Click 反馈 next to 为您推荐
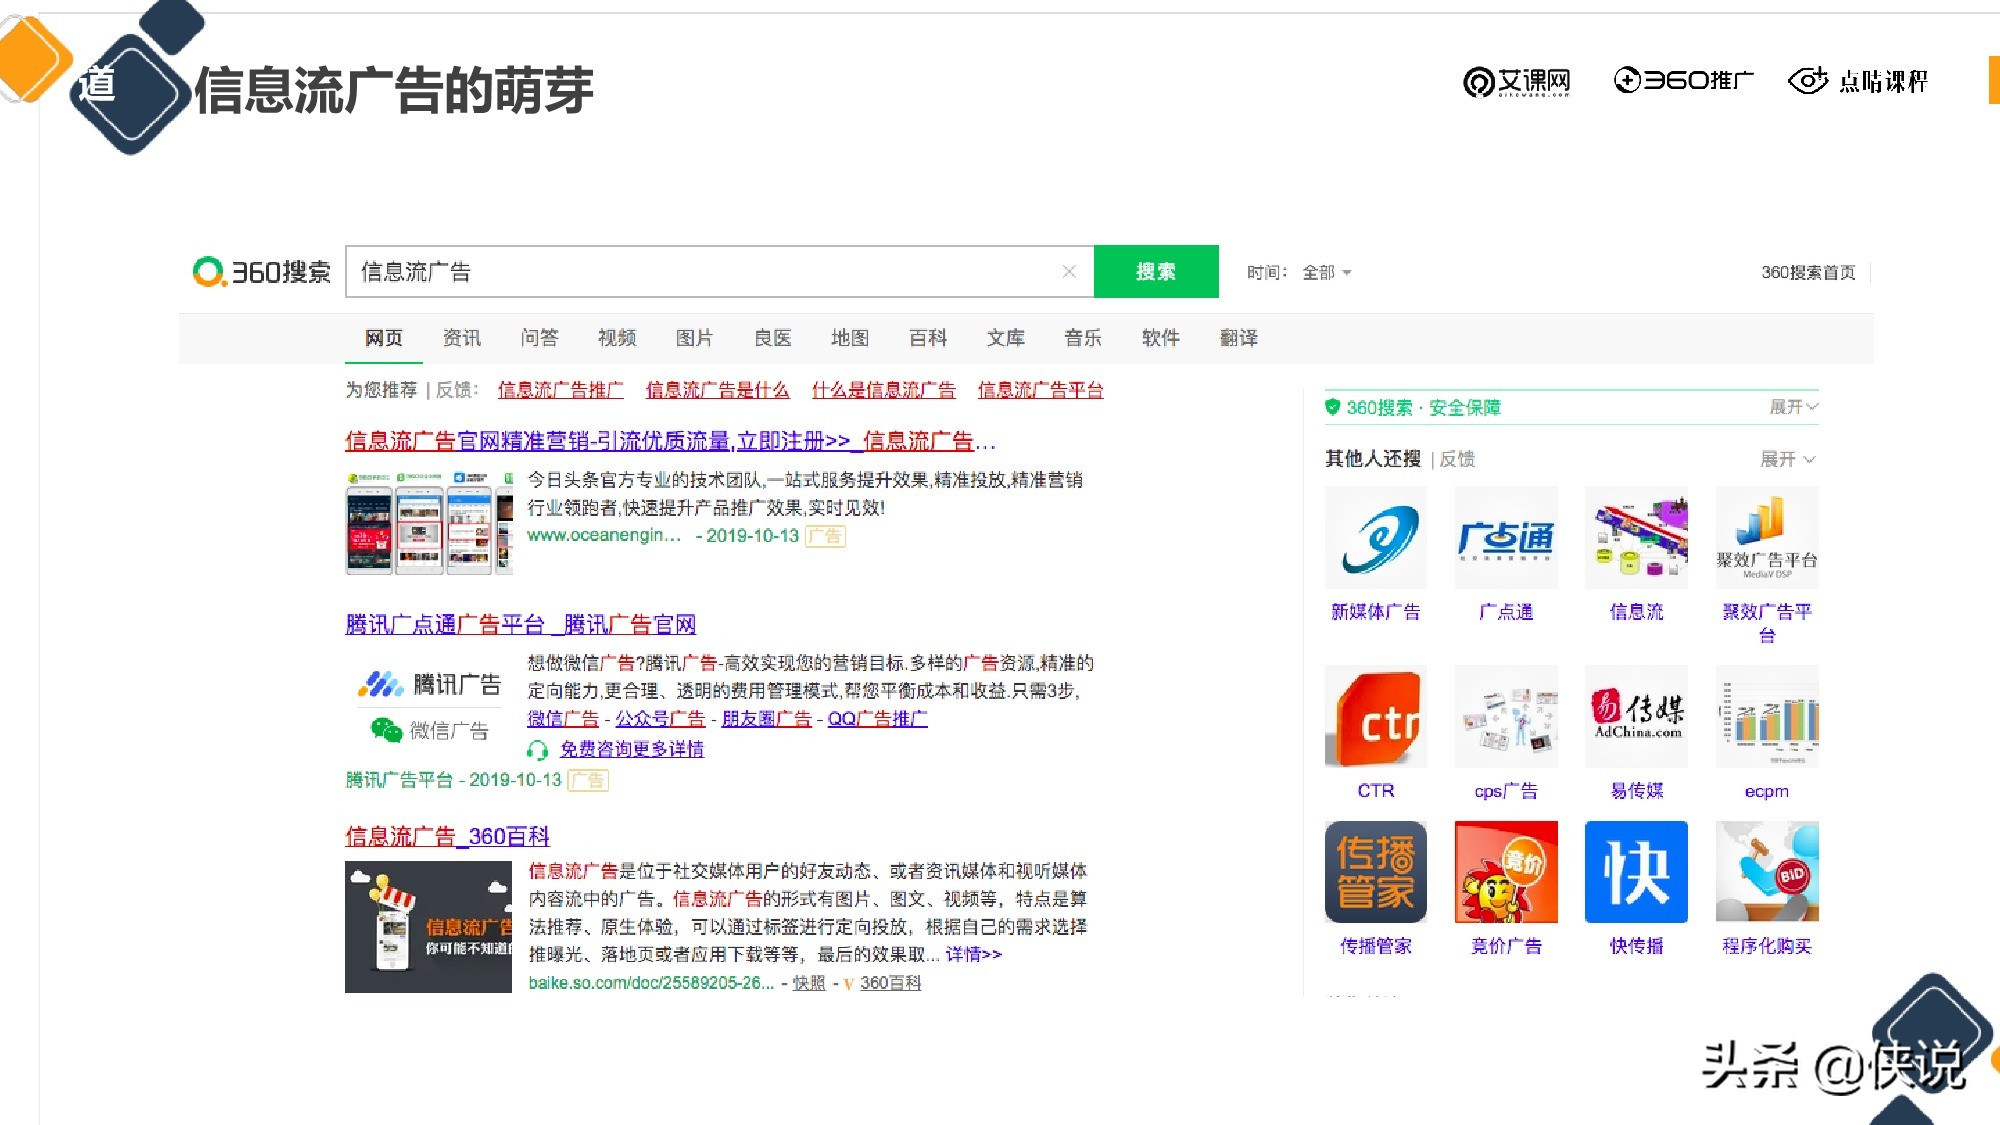2000x1125 pixels. [456, 390]
